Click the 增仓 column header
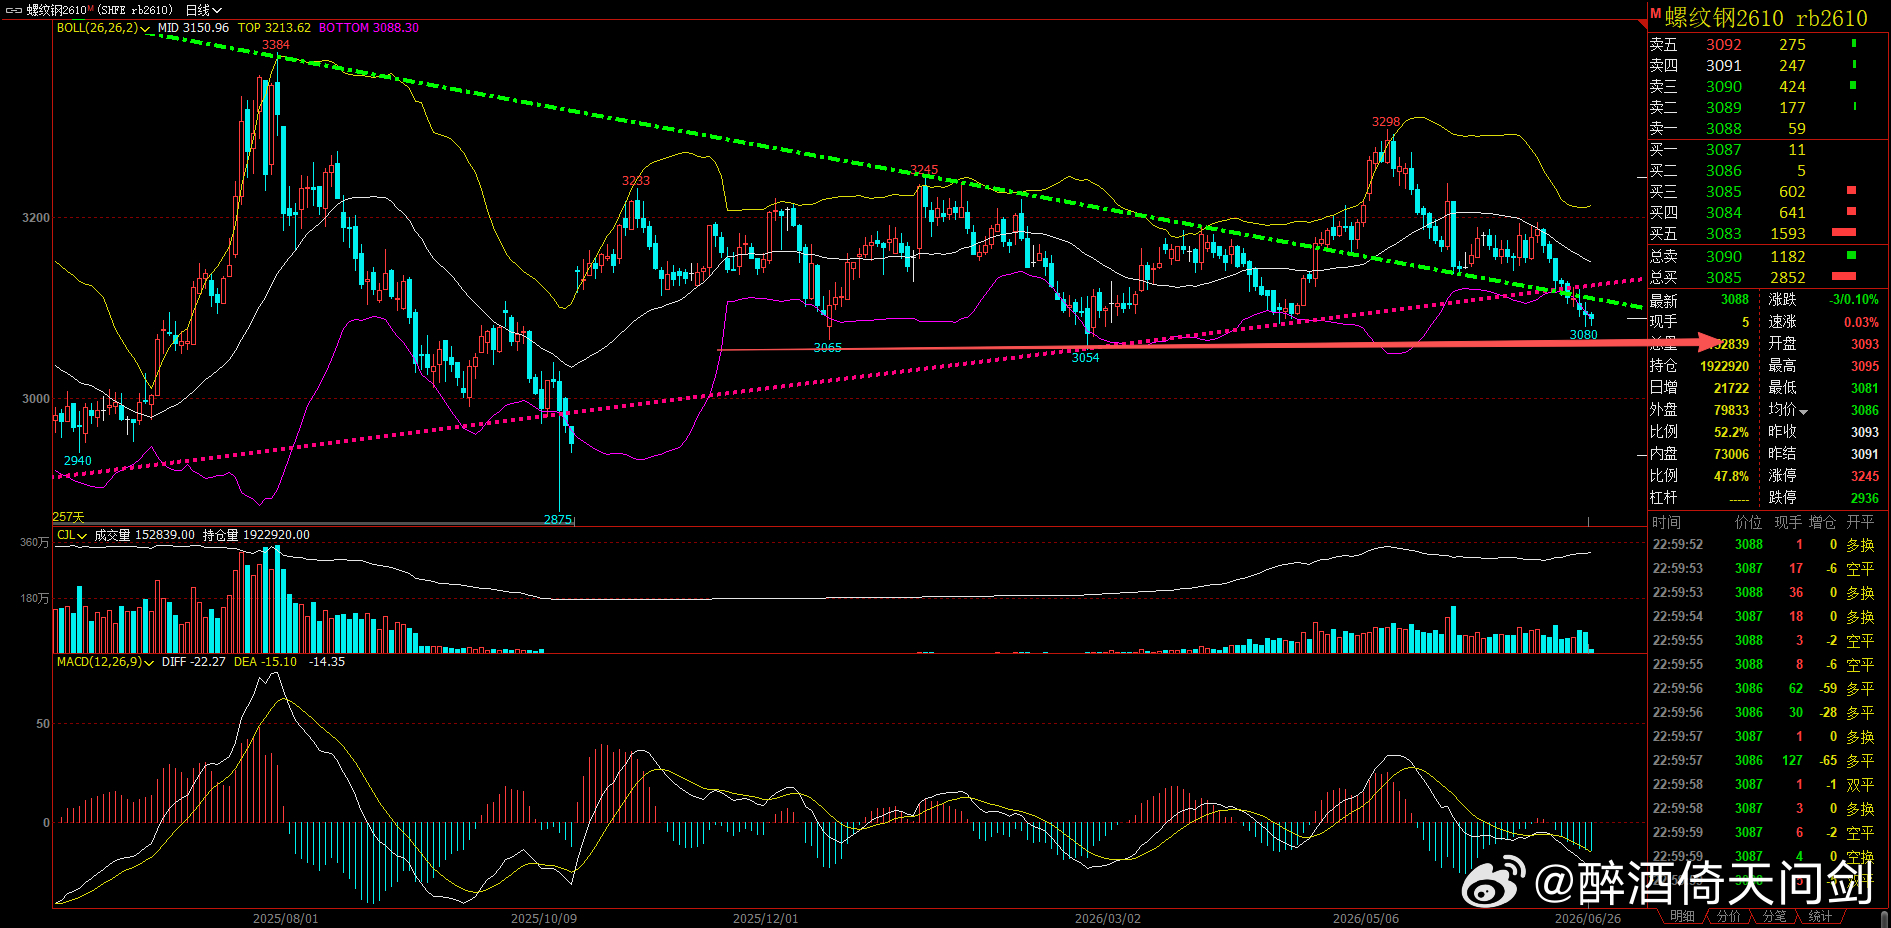 click(x=1823, y=522)
